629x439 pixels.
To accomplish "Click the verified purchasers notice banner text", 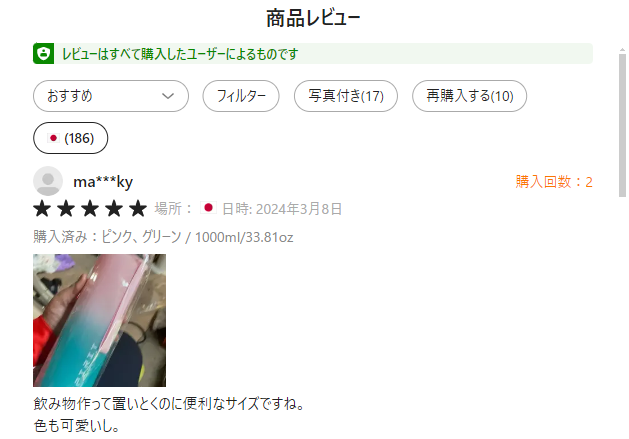I will [x=180, y=54].
